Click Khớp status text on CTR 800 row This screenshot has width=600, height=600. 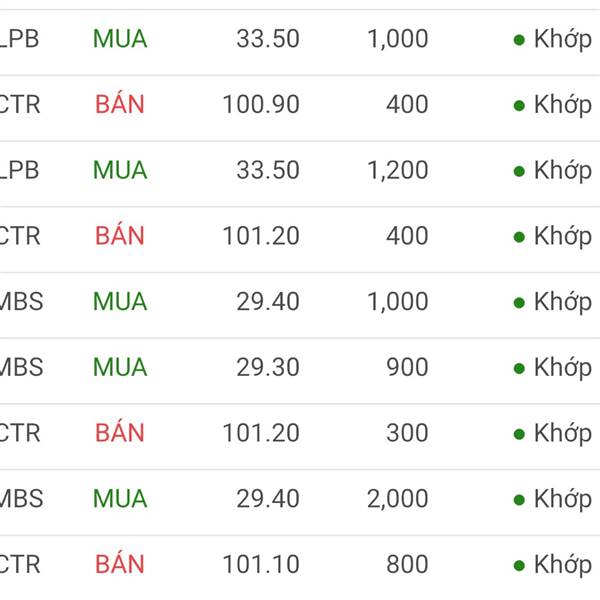[563, 566]
